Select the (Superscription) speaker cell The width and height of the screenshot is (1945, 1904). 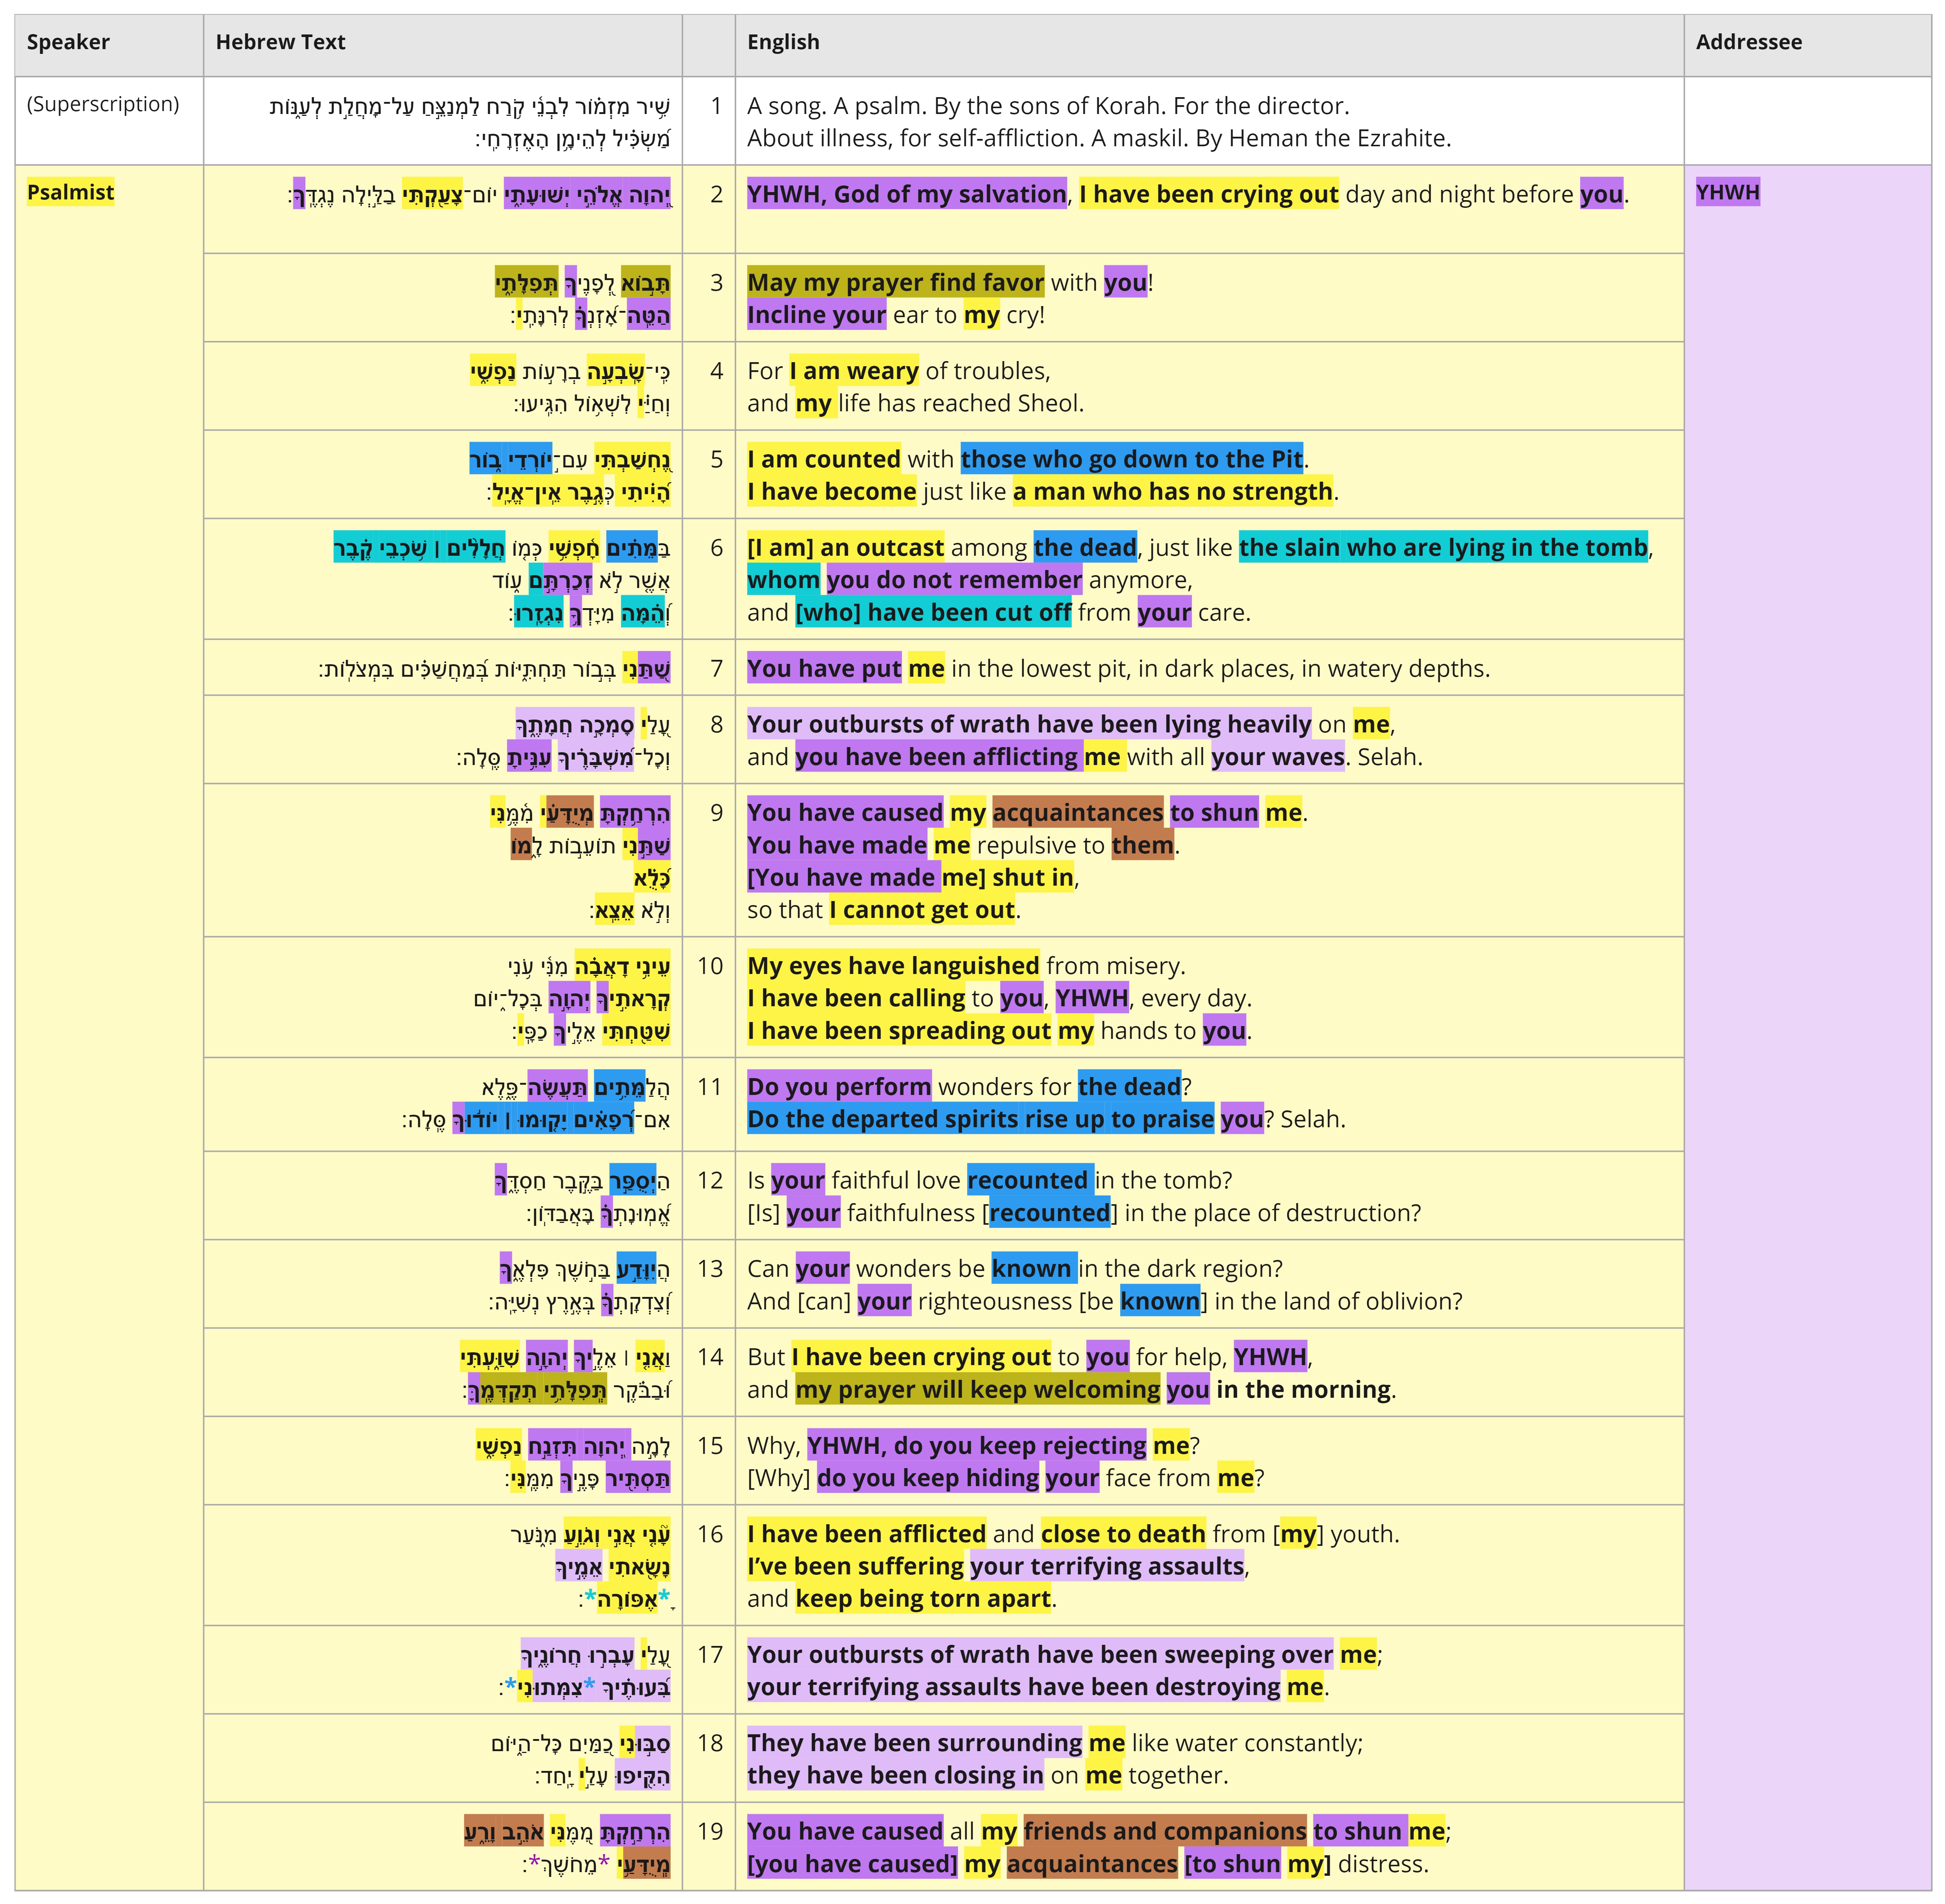coord(109,121)
